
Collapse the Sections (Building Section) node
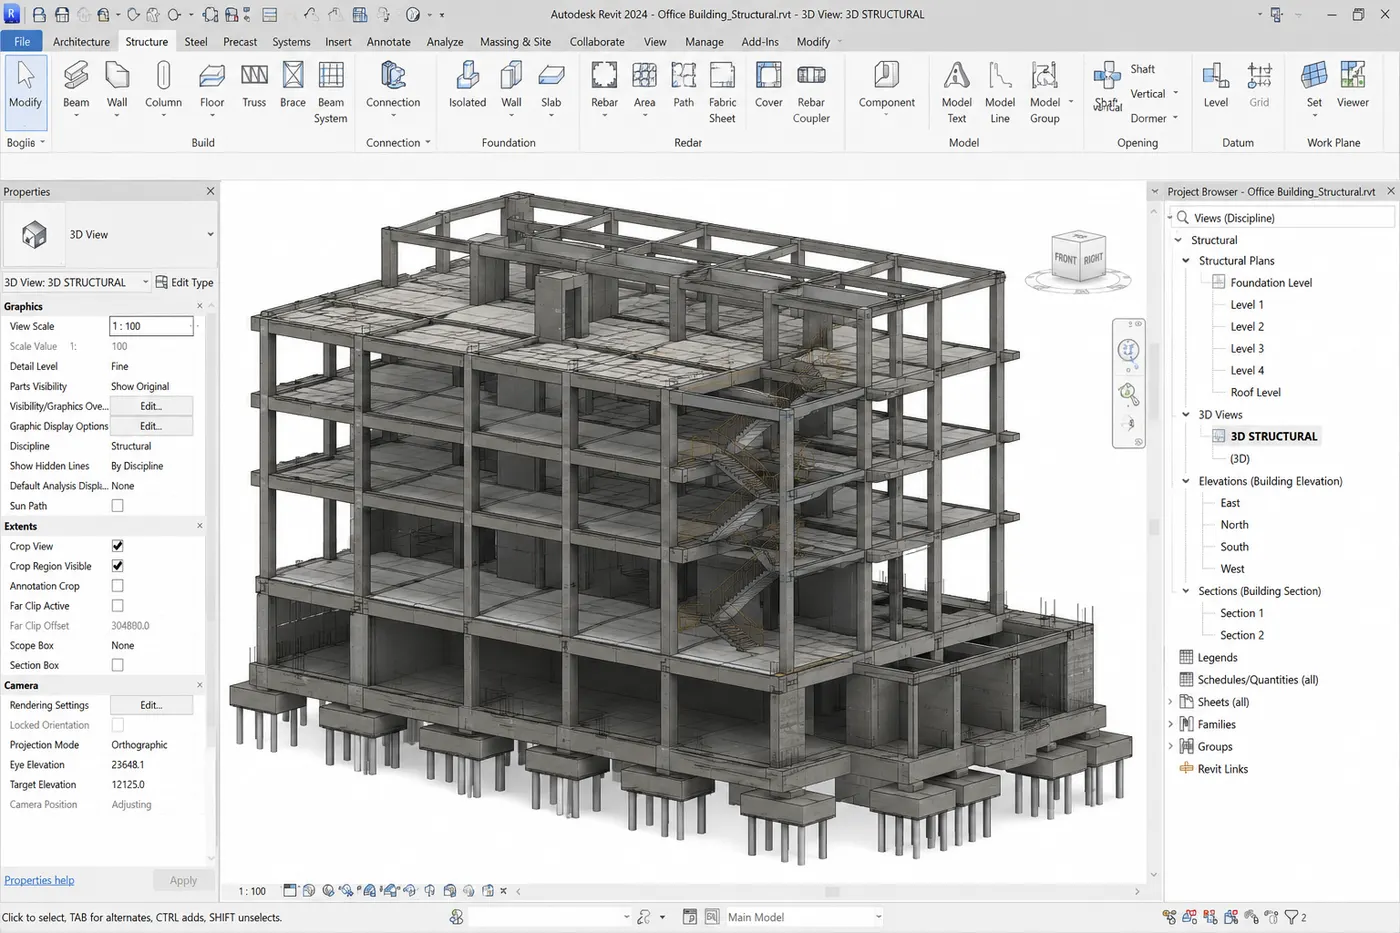click(x=1186, y=591)
